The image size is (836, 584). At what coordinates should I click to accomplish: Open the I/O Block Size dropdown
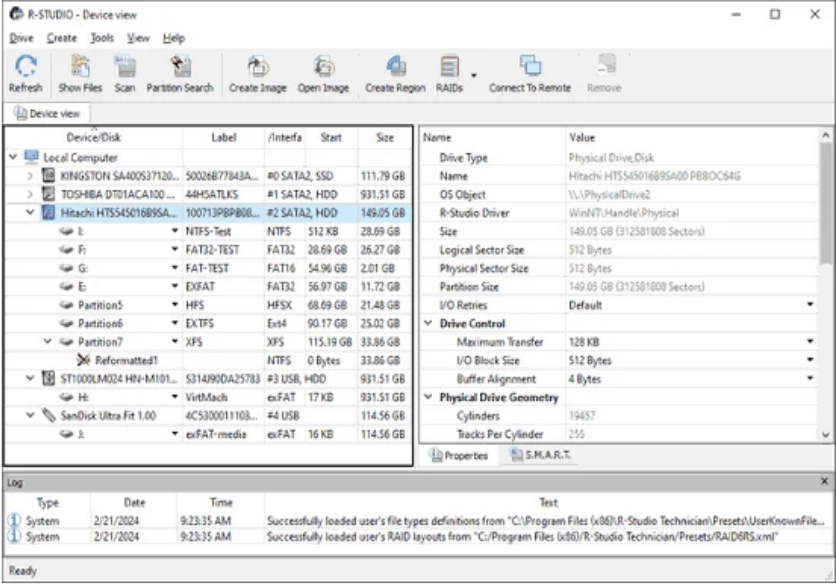point(810,360)
